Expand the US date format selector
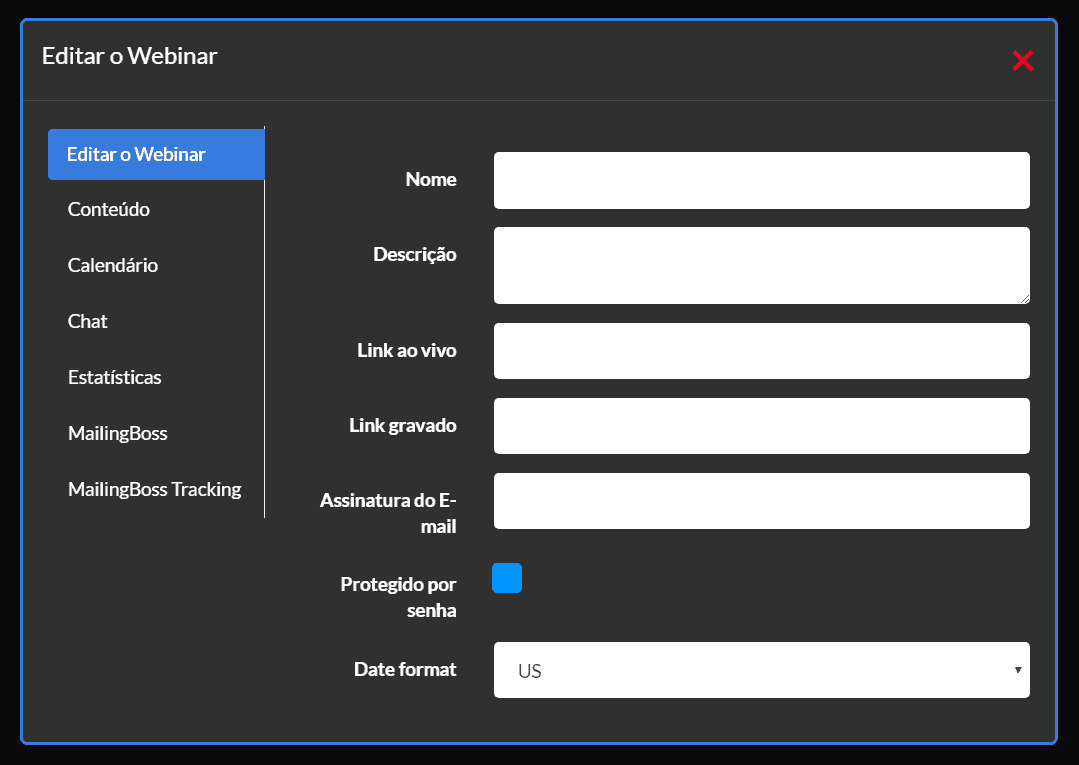 pos(761,669)
